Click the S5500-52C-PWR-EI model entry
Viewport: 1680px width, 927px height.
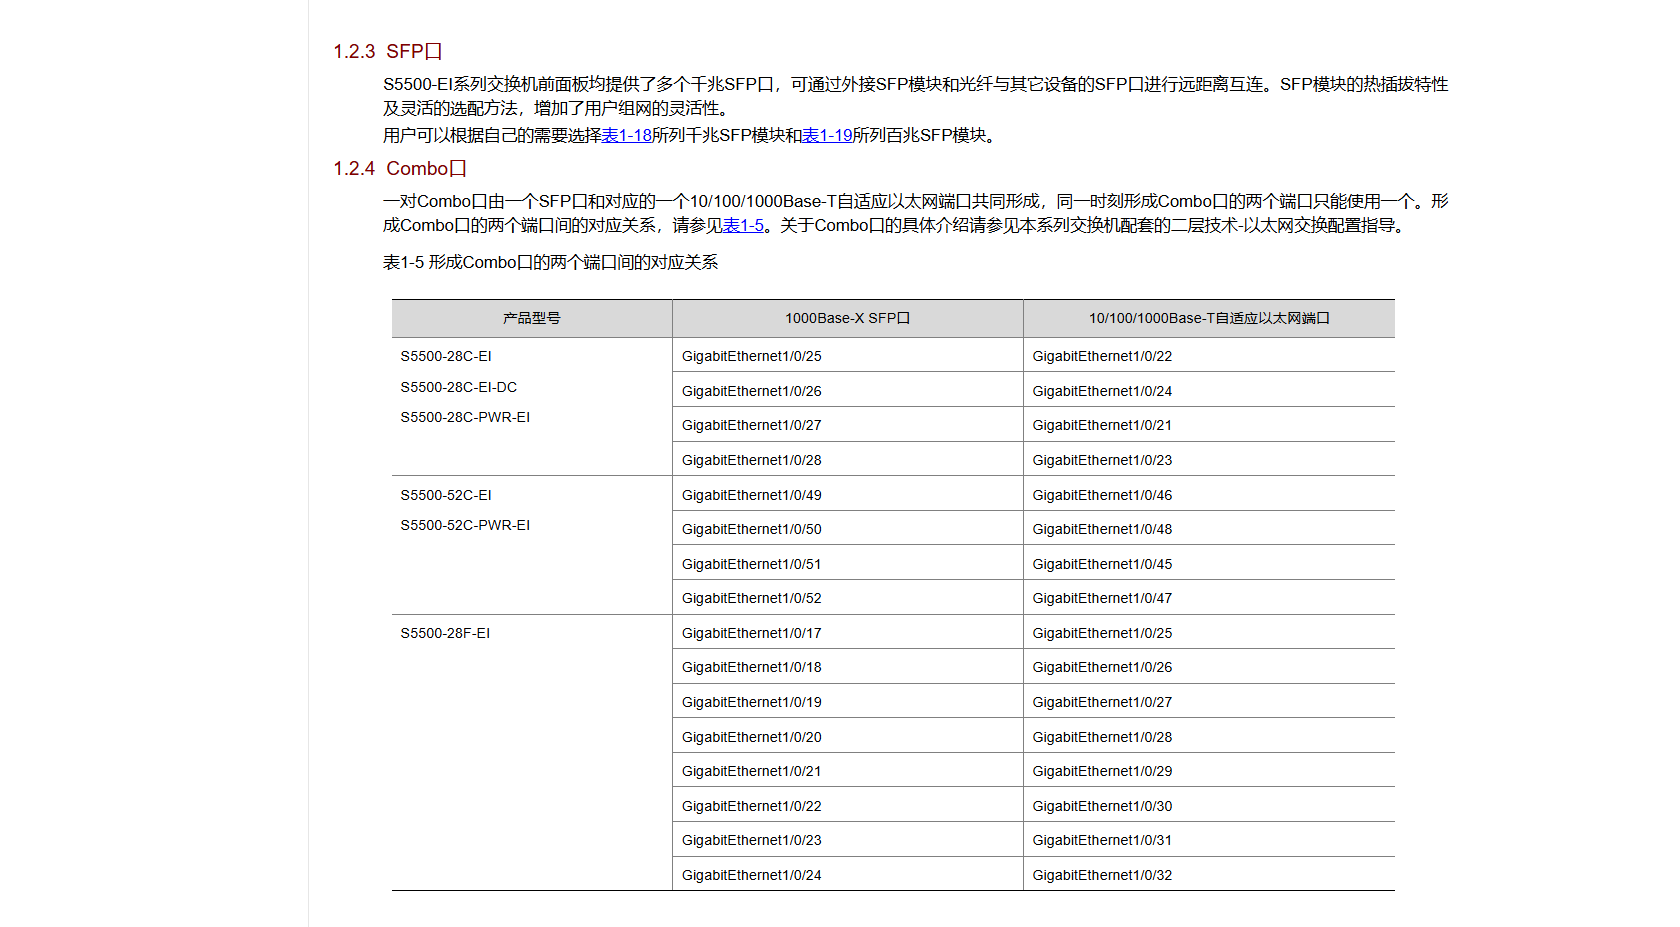[465, 525]
